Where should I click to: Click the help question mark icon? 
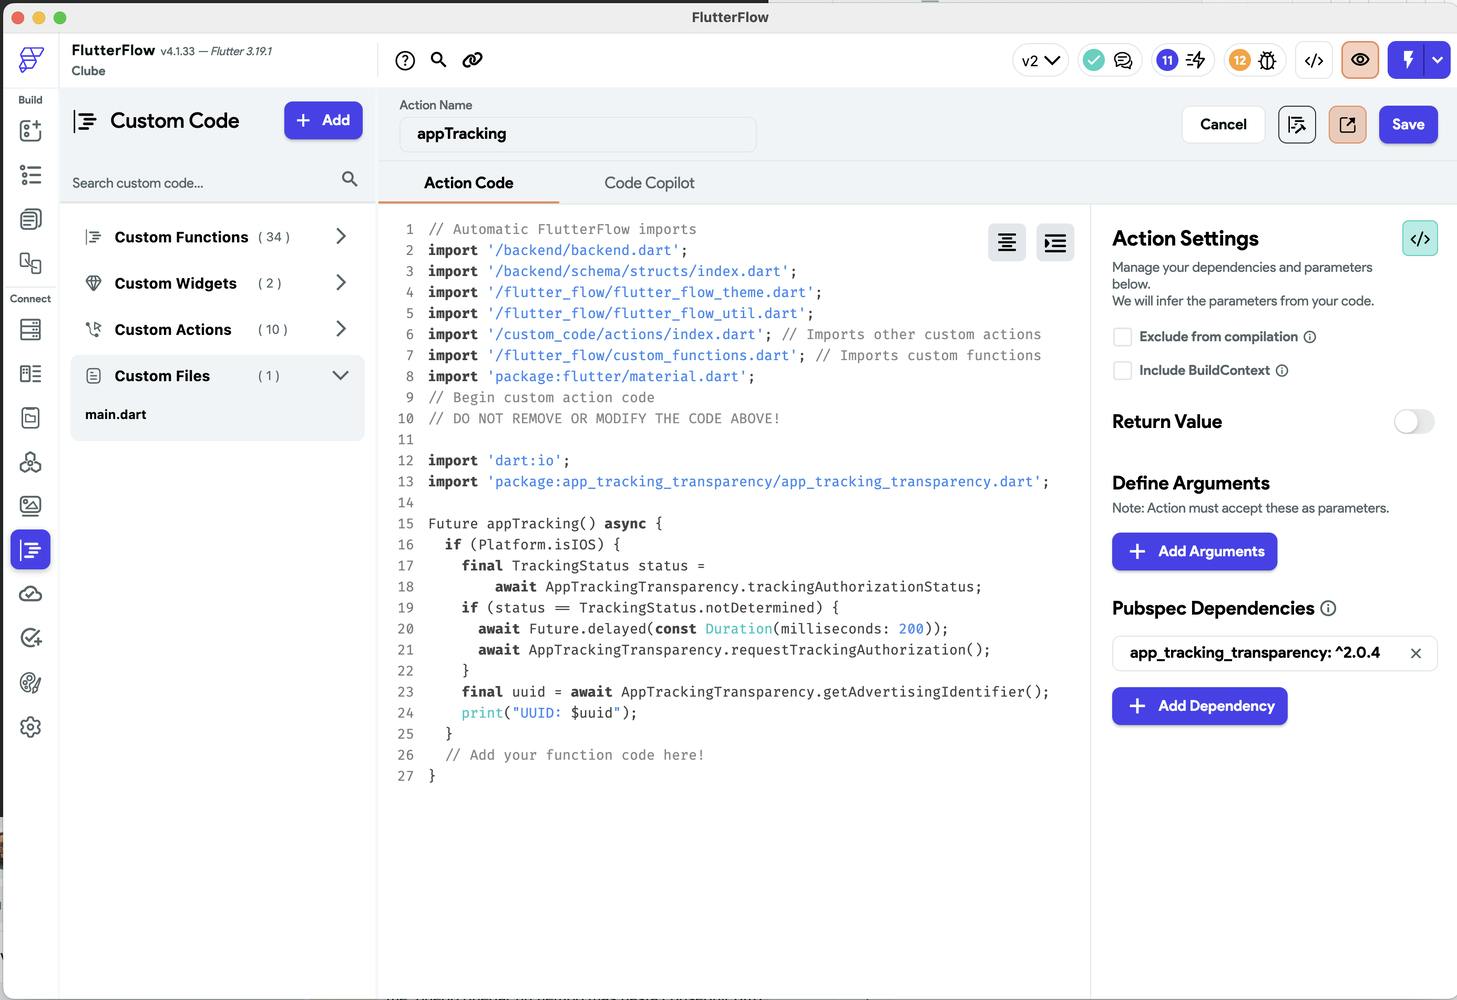(405, 60)
